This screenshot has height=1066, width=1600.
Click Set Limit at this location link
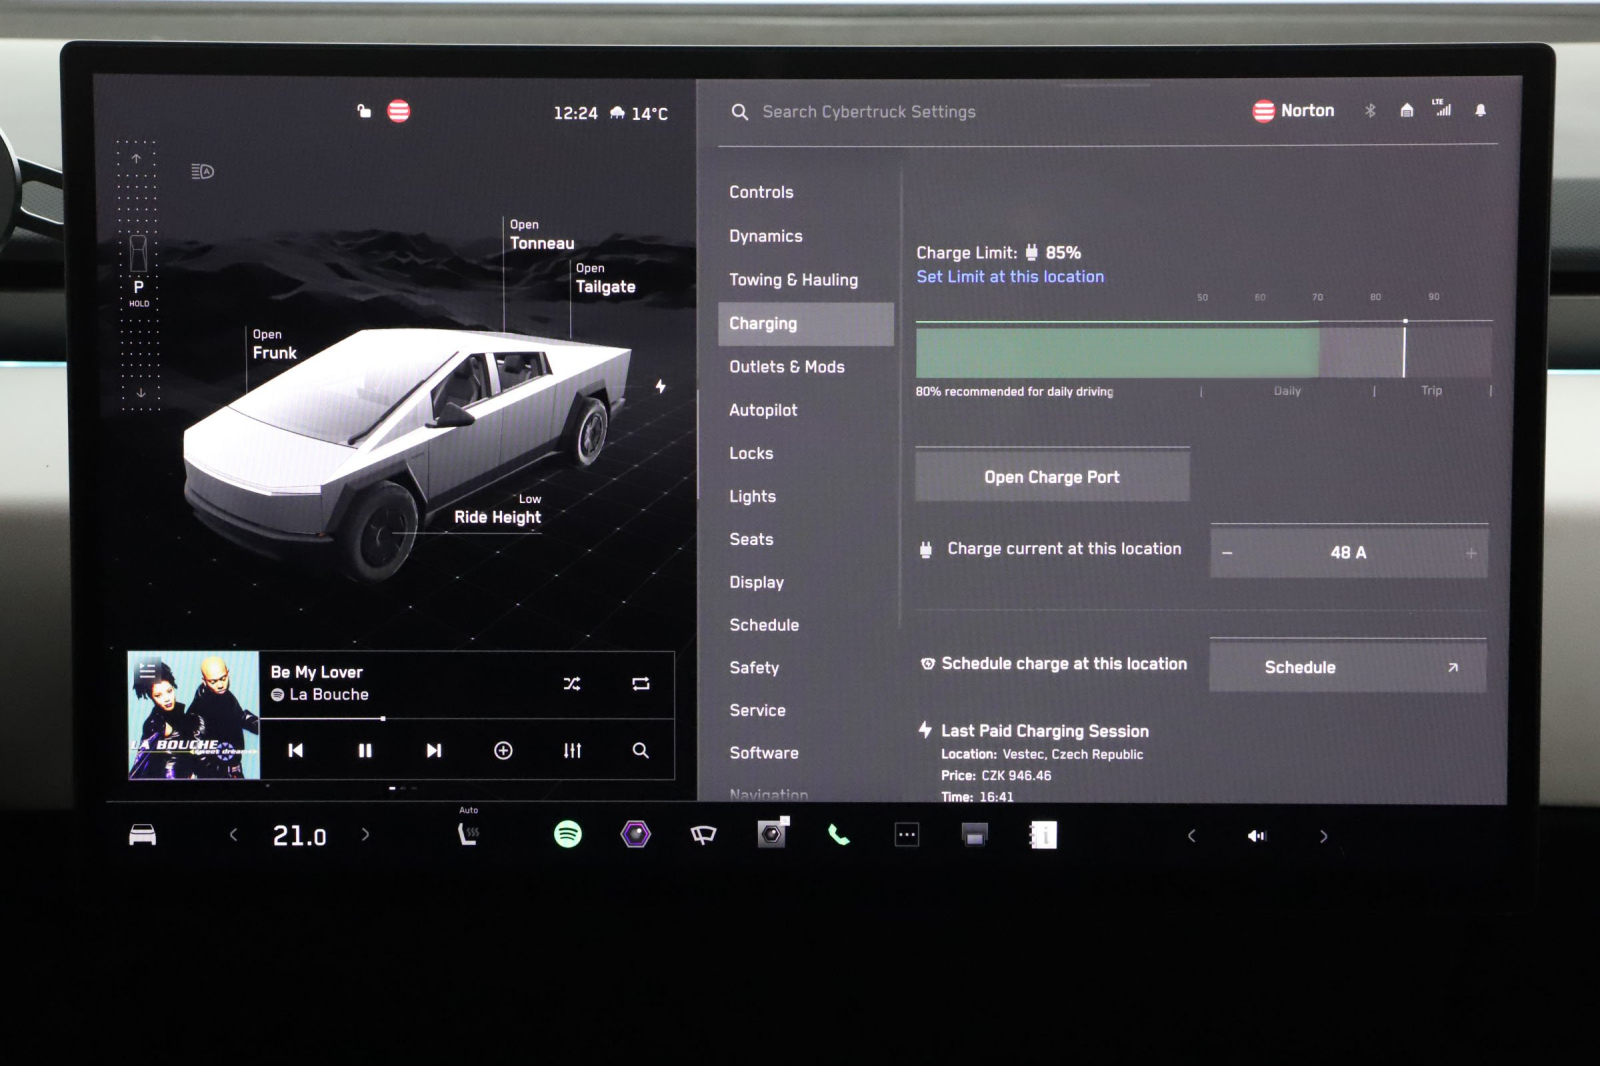pyautogui.click(x=1010, y=277)
